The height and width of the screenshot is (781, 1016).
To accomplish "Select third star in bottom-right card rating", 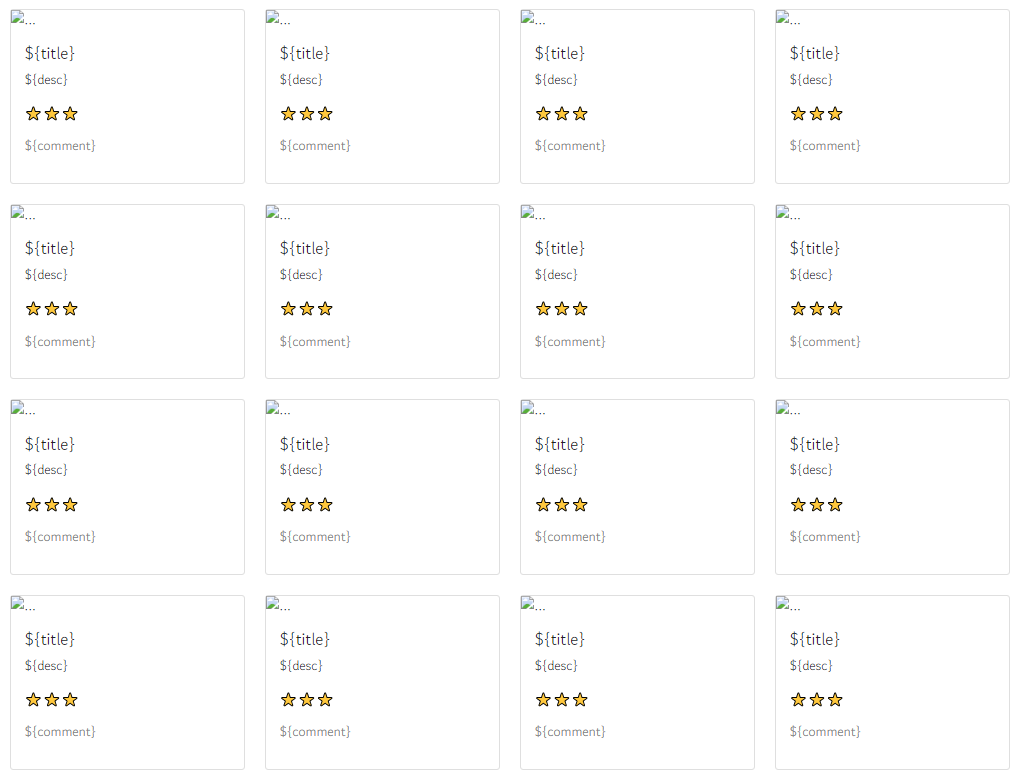I will click(x=835, y=700).
